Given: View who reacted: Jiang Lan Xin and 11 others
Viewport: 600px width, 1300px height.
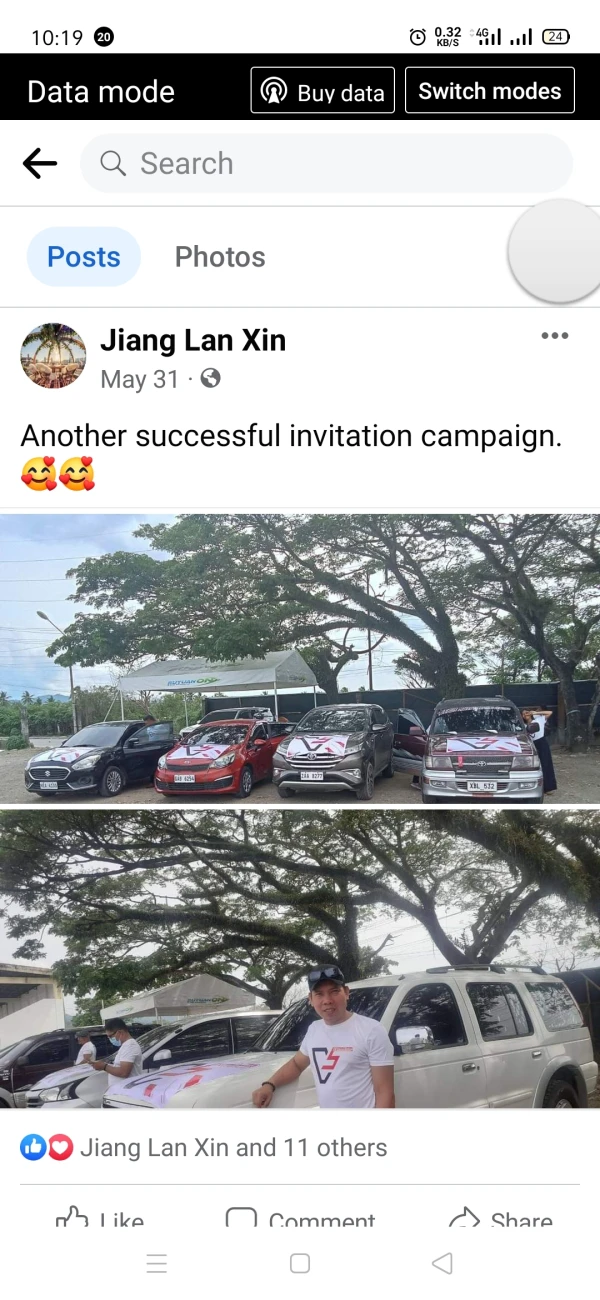Looking at the screenshot, I should [x=233, y=1148].
